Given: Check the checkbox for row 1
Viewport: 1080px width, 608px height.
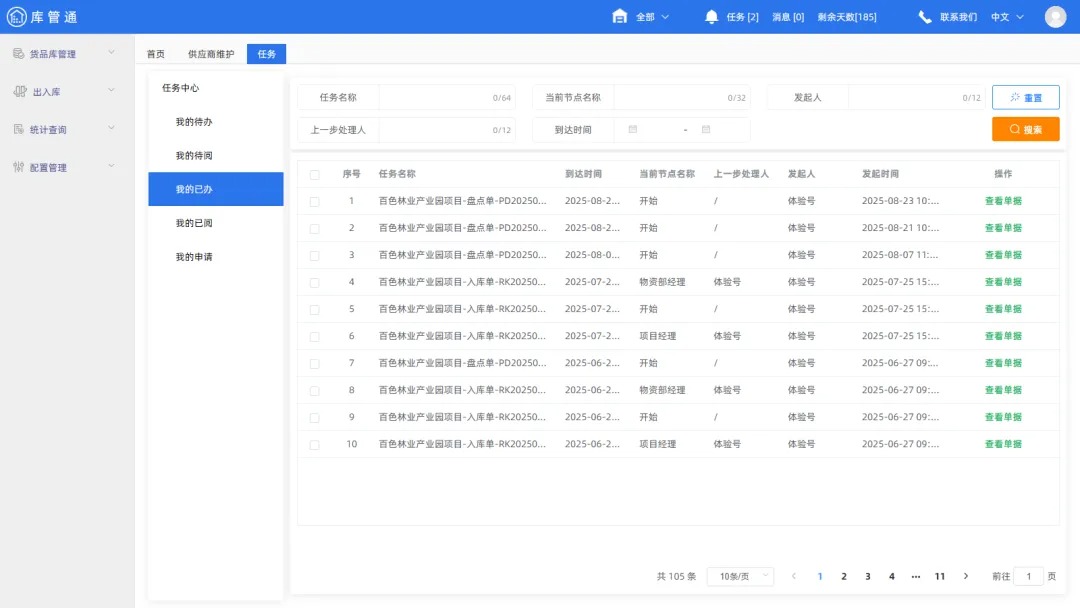Looking at the screenshot, I should (x=314, y=201).
